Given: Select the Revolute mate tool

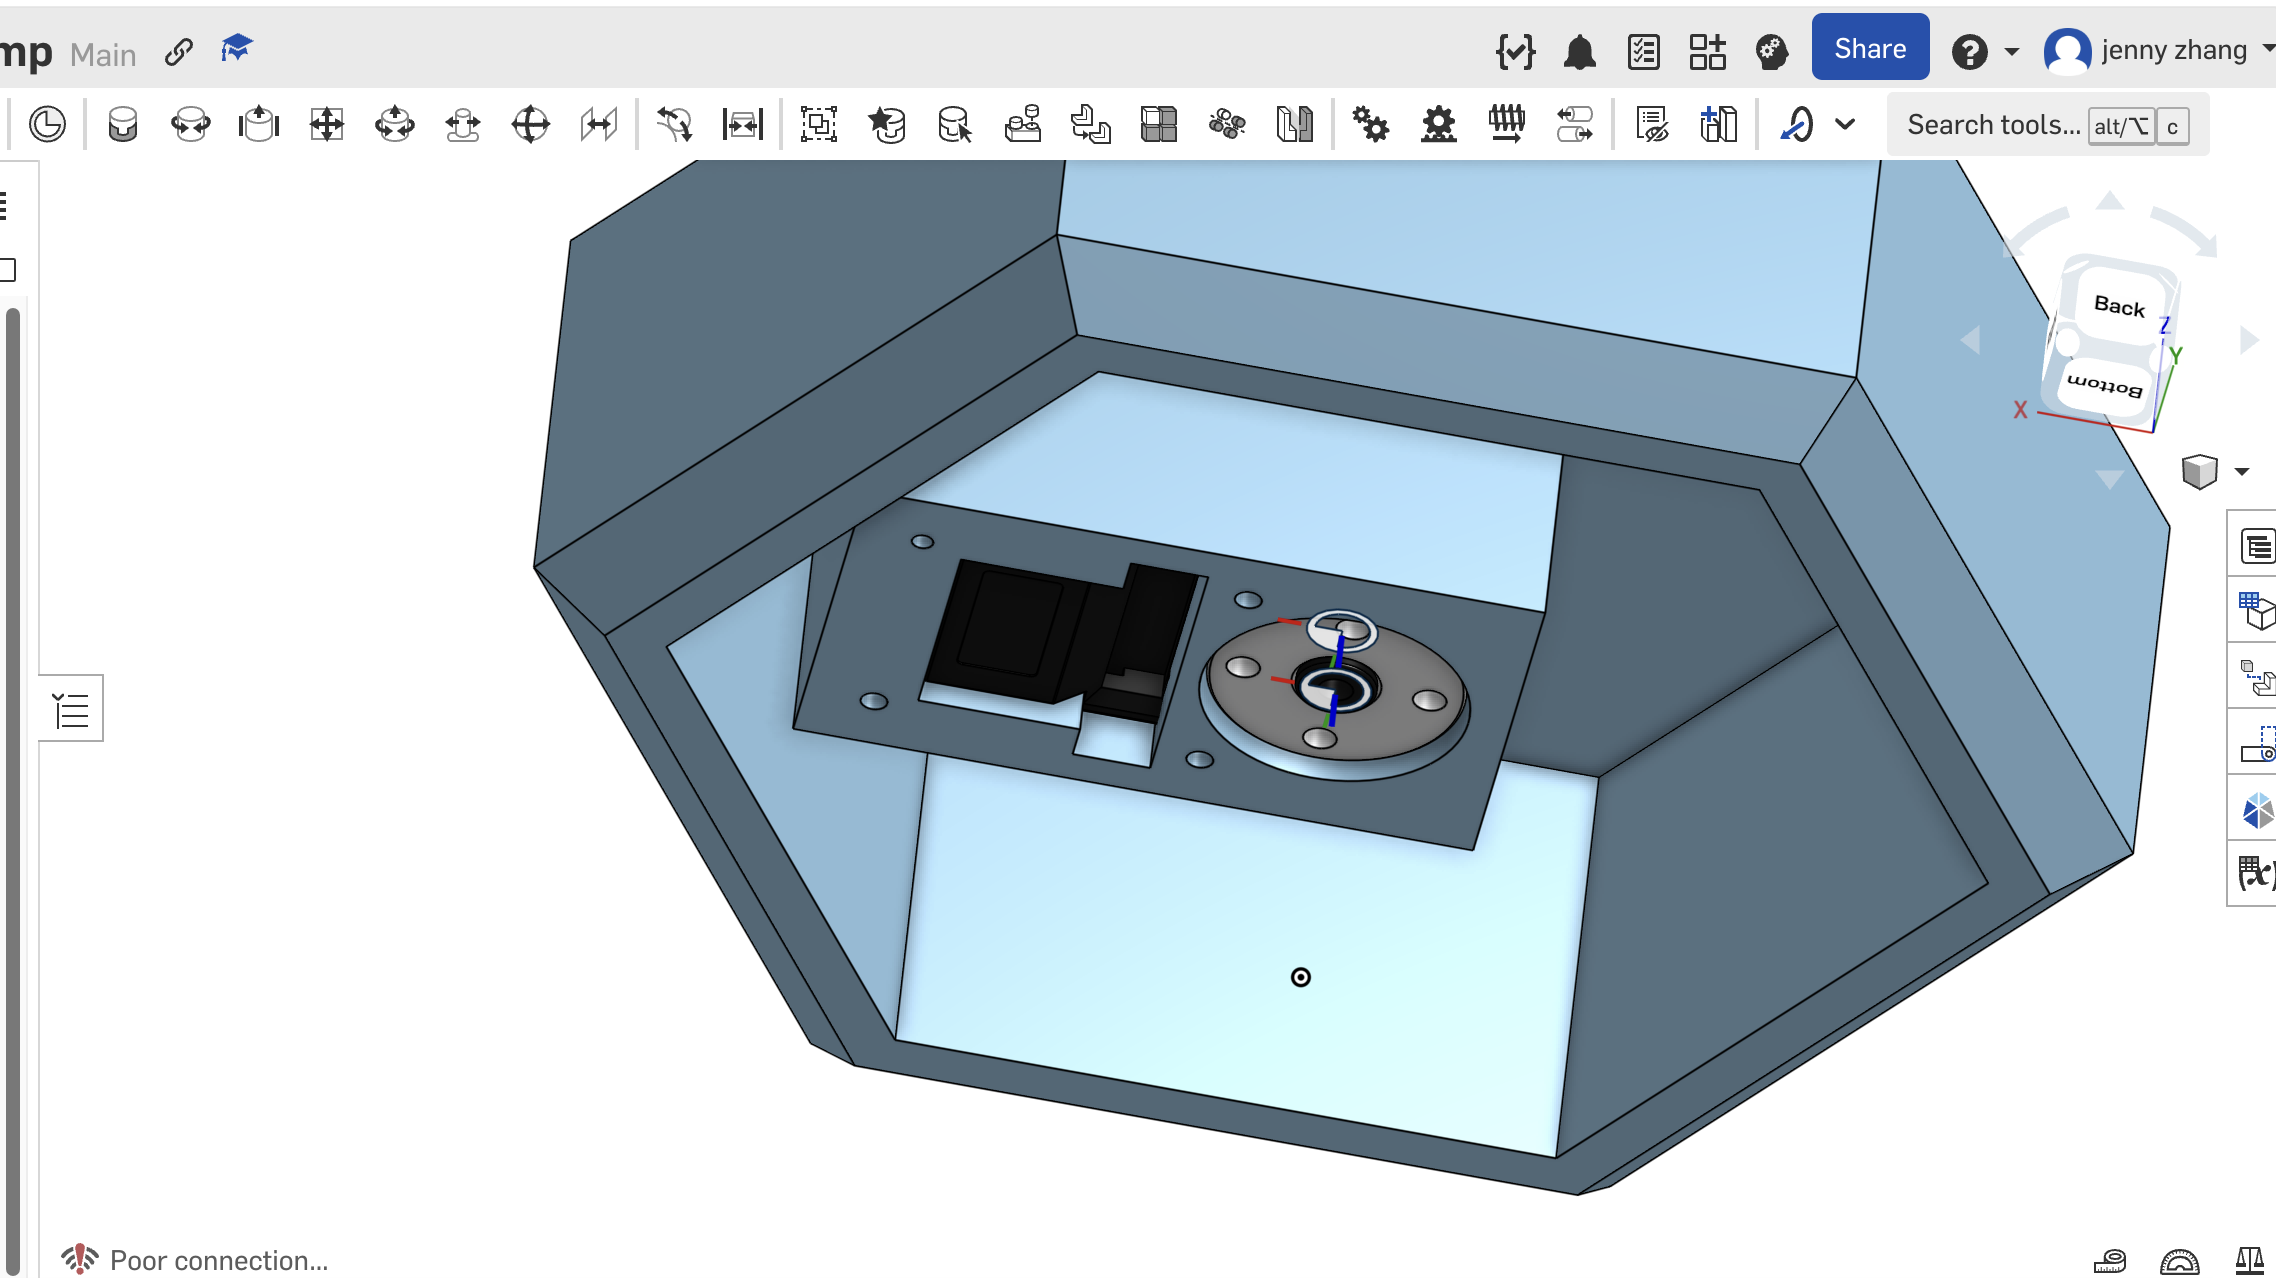Looking at the screenshot, I should pyautogui.click(x=191, y=125).
